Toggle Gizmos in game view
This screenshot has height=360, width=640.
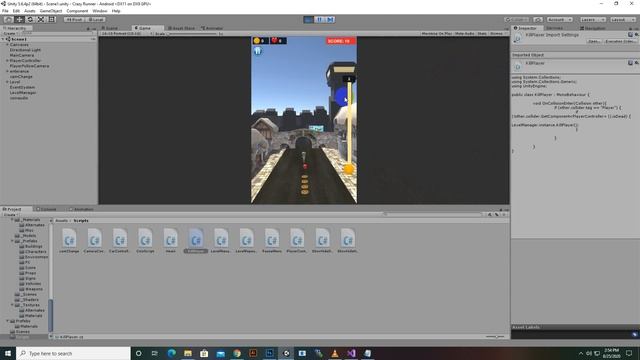click(x=497, y=33)
